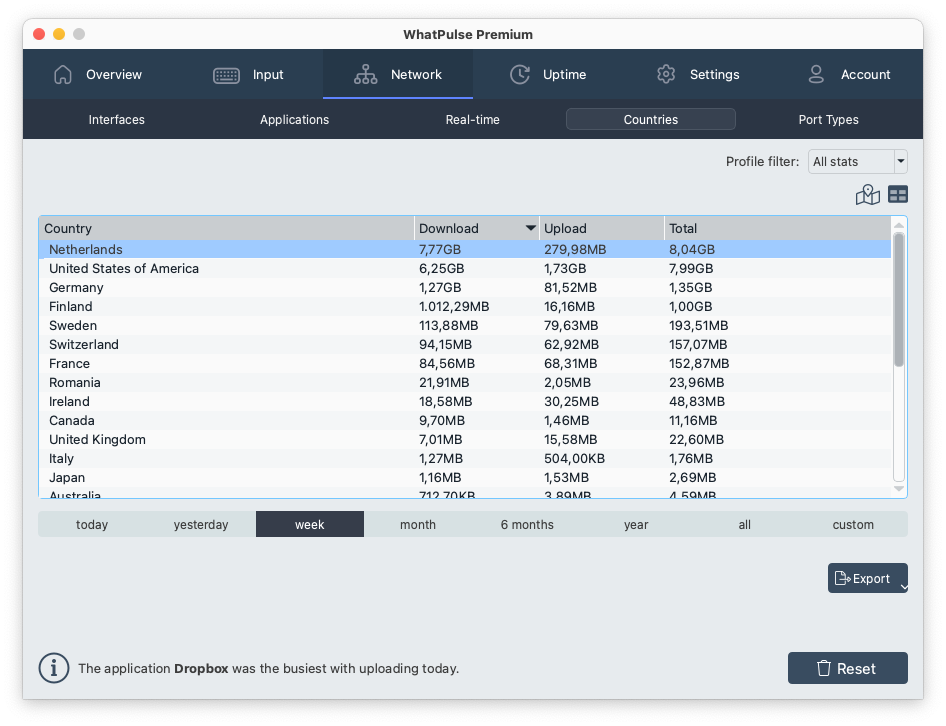This screenshot has height=726, width=946.
Task: Click the Uptime clock icon
Action: [519, 74]
